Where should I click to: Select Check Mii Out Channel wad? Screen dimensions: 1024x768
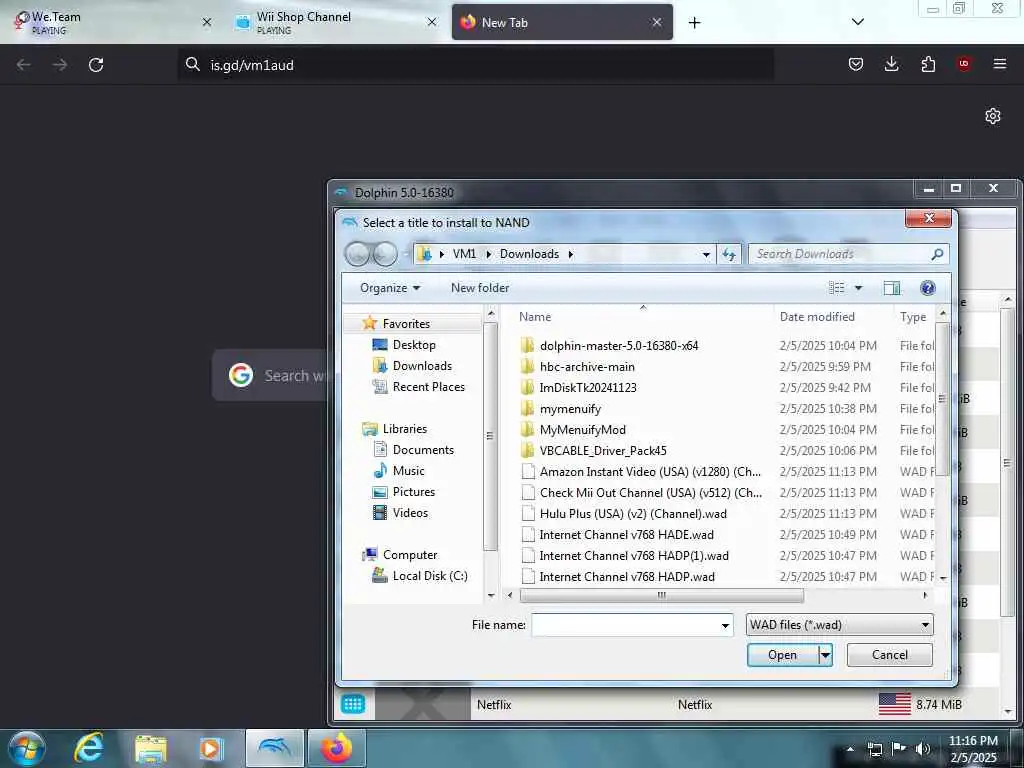pos(650,492)
